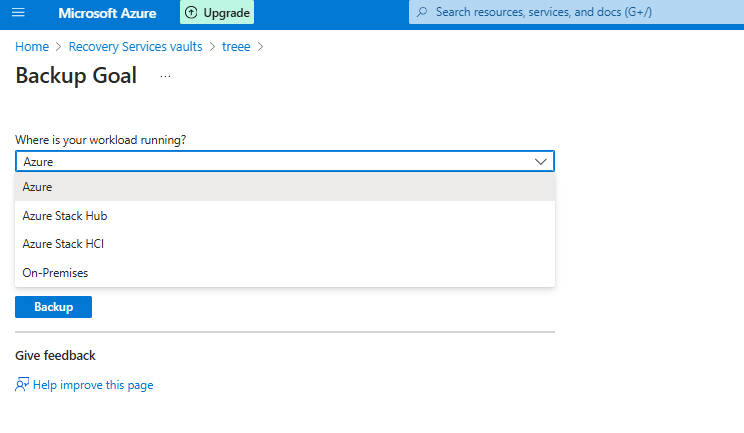The height and width of the screenshot is (433, 744).
Task: Choose Azure Stack Hub option
Action: 65,216
